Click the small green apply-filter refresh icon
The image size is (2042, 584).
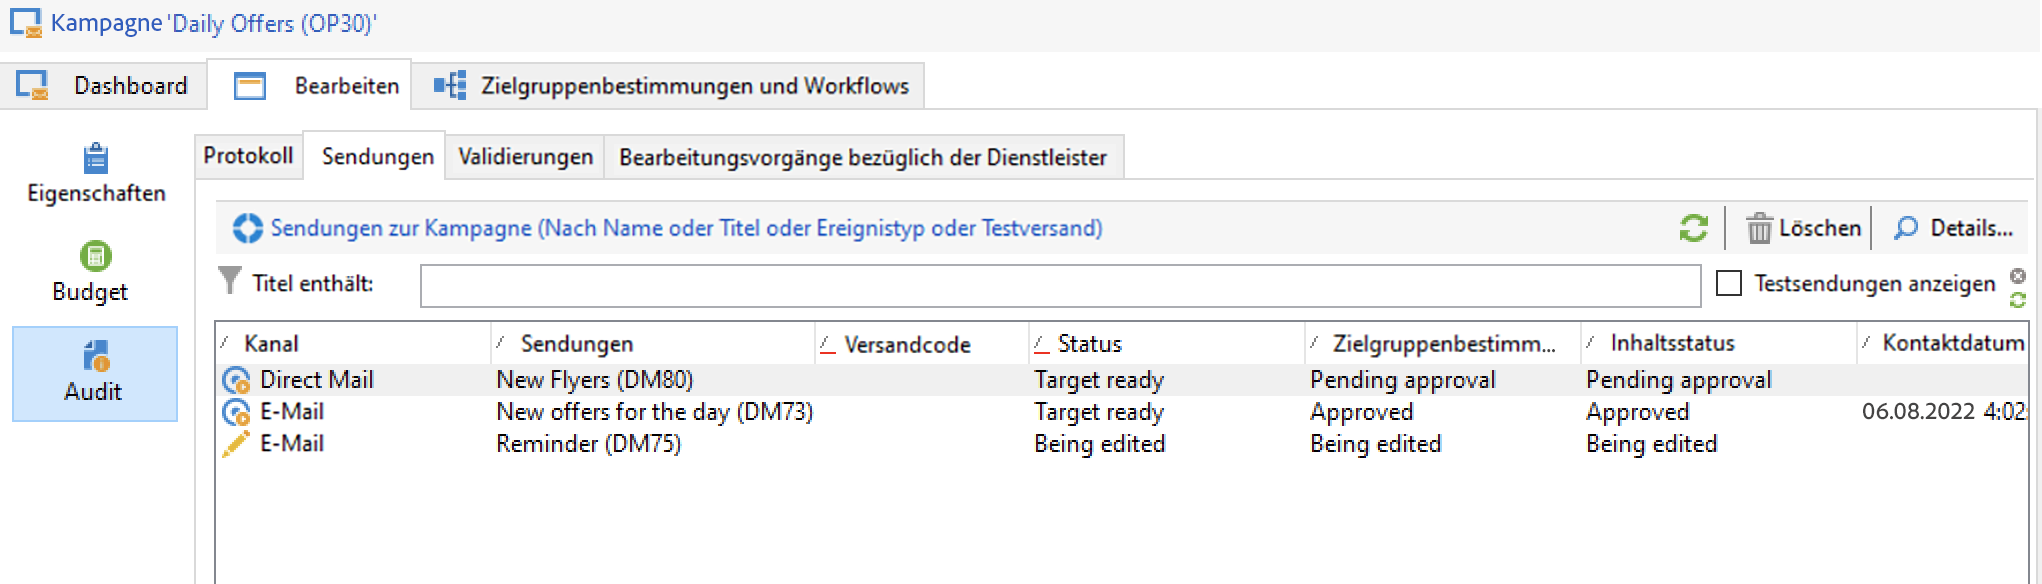[2018, 299]
